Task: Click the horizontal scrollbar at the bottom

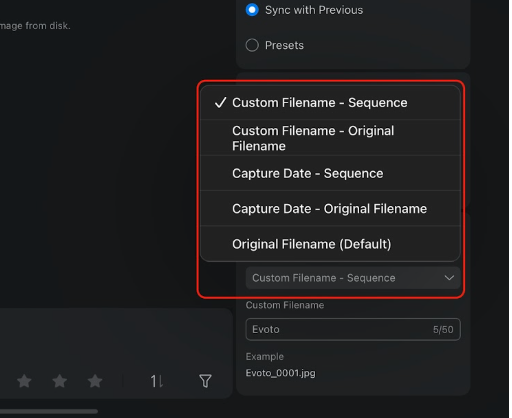Action: pyautogui.click(x=49, y=411)
